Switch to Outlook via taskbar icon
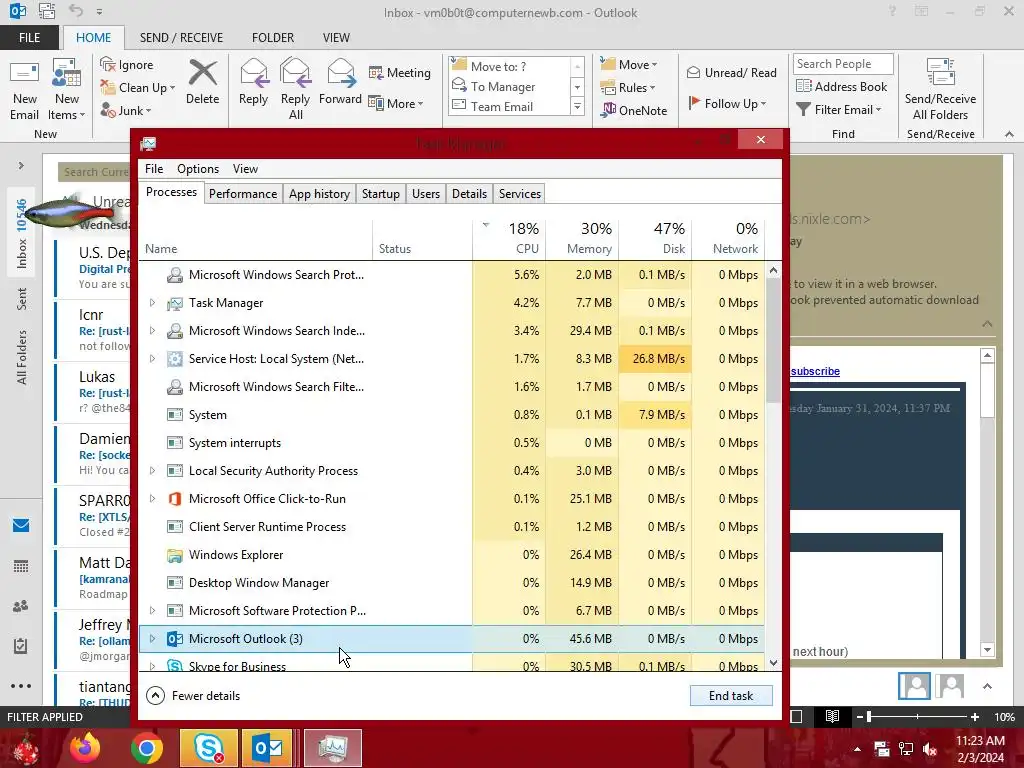1024x768 pixels. tap(268, 748)
